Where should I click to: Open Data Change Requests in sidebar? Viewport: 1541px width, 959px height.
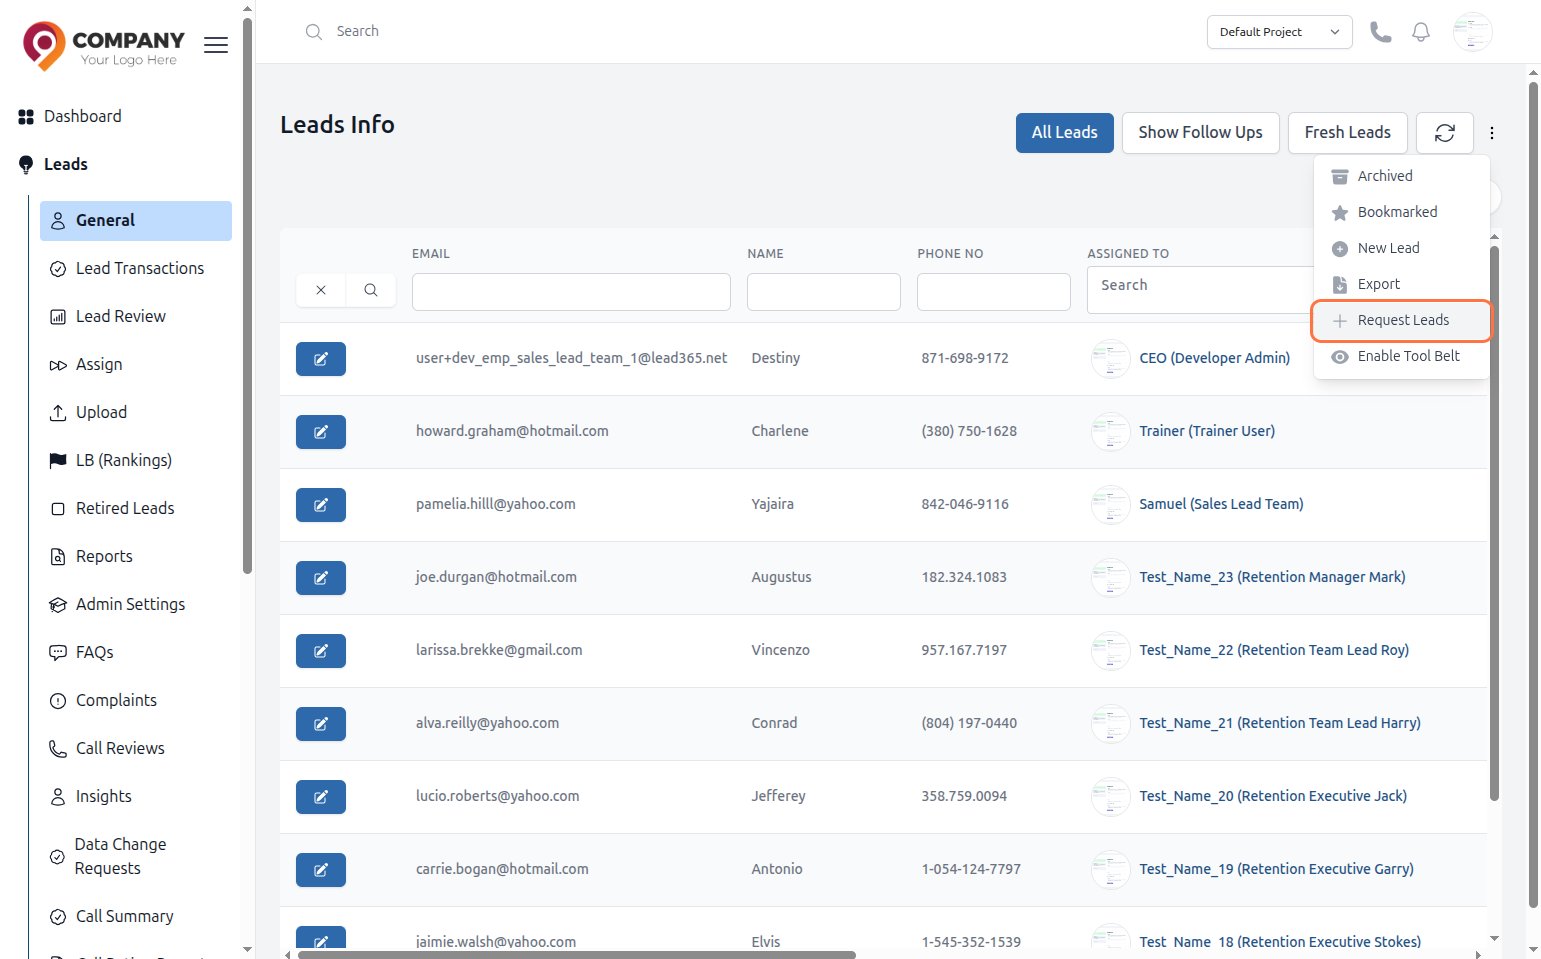[x=136, y=856]
